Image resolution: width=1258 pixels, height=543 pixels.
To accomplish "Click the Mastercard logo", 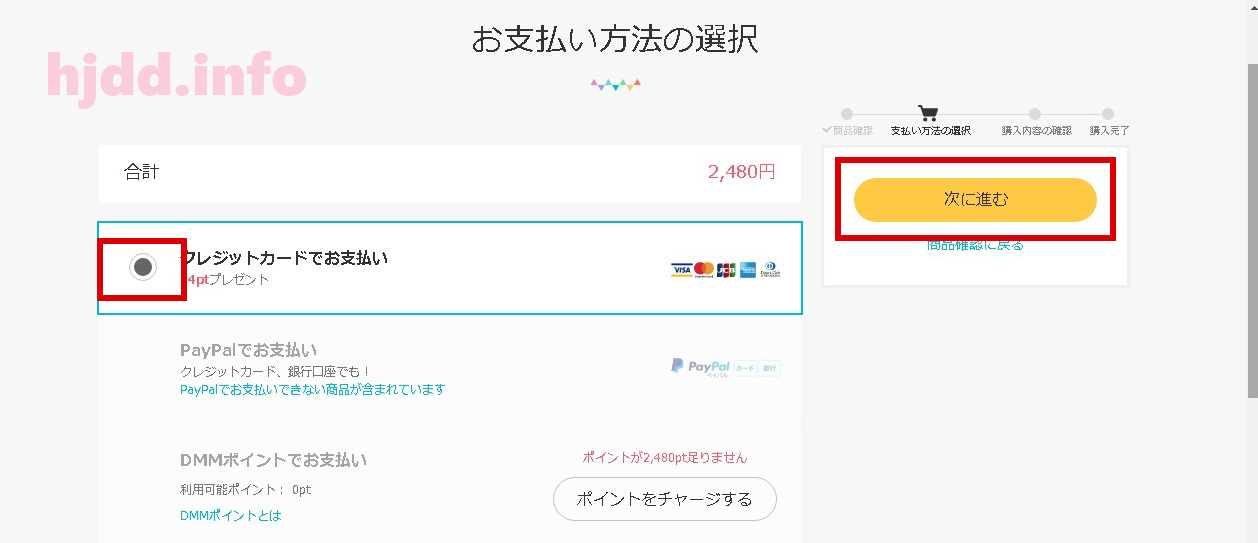I will point(704,270).
